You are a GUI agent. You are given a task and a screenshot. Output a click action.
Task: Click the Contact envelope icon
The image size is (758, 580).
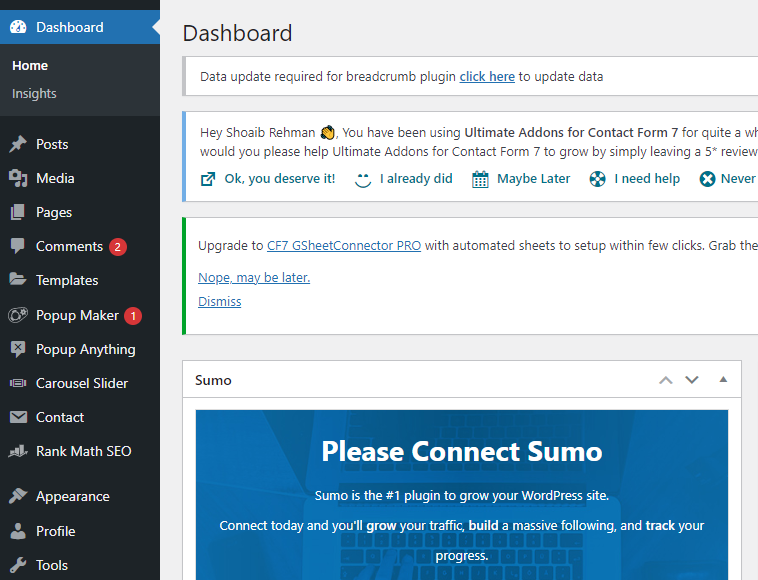tap(18, 417)
